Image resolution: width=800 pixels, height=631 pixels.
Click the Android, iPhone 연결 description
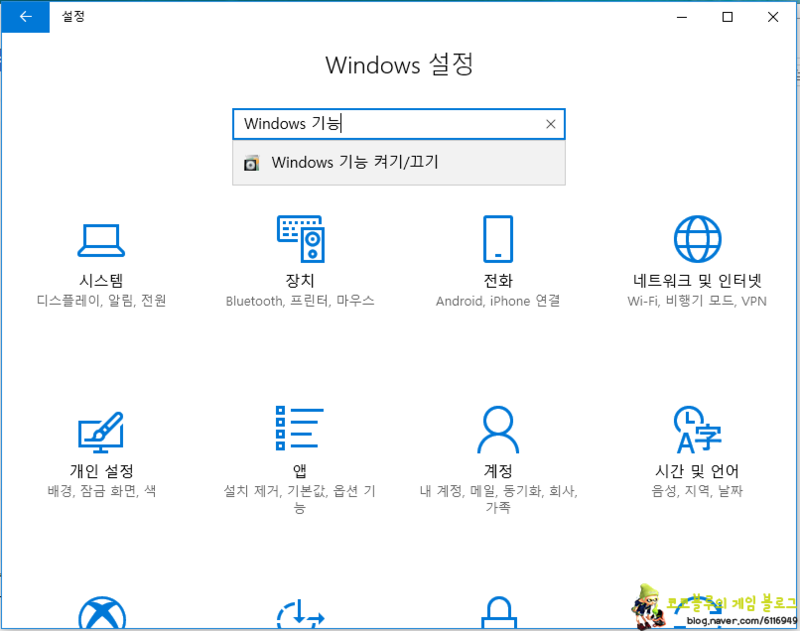(498, 301)
